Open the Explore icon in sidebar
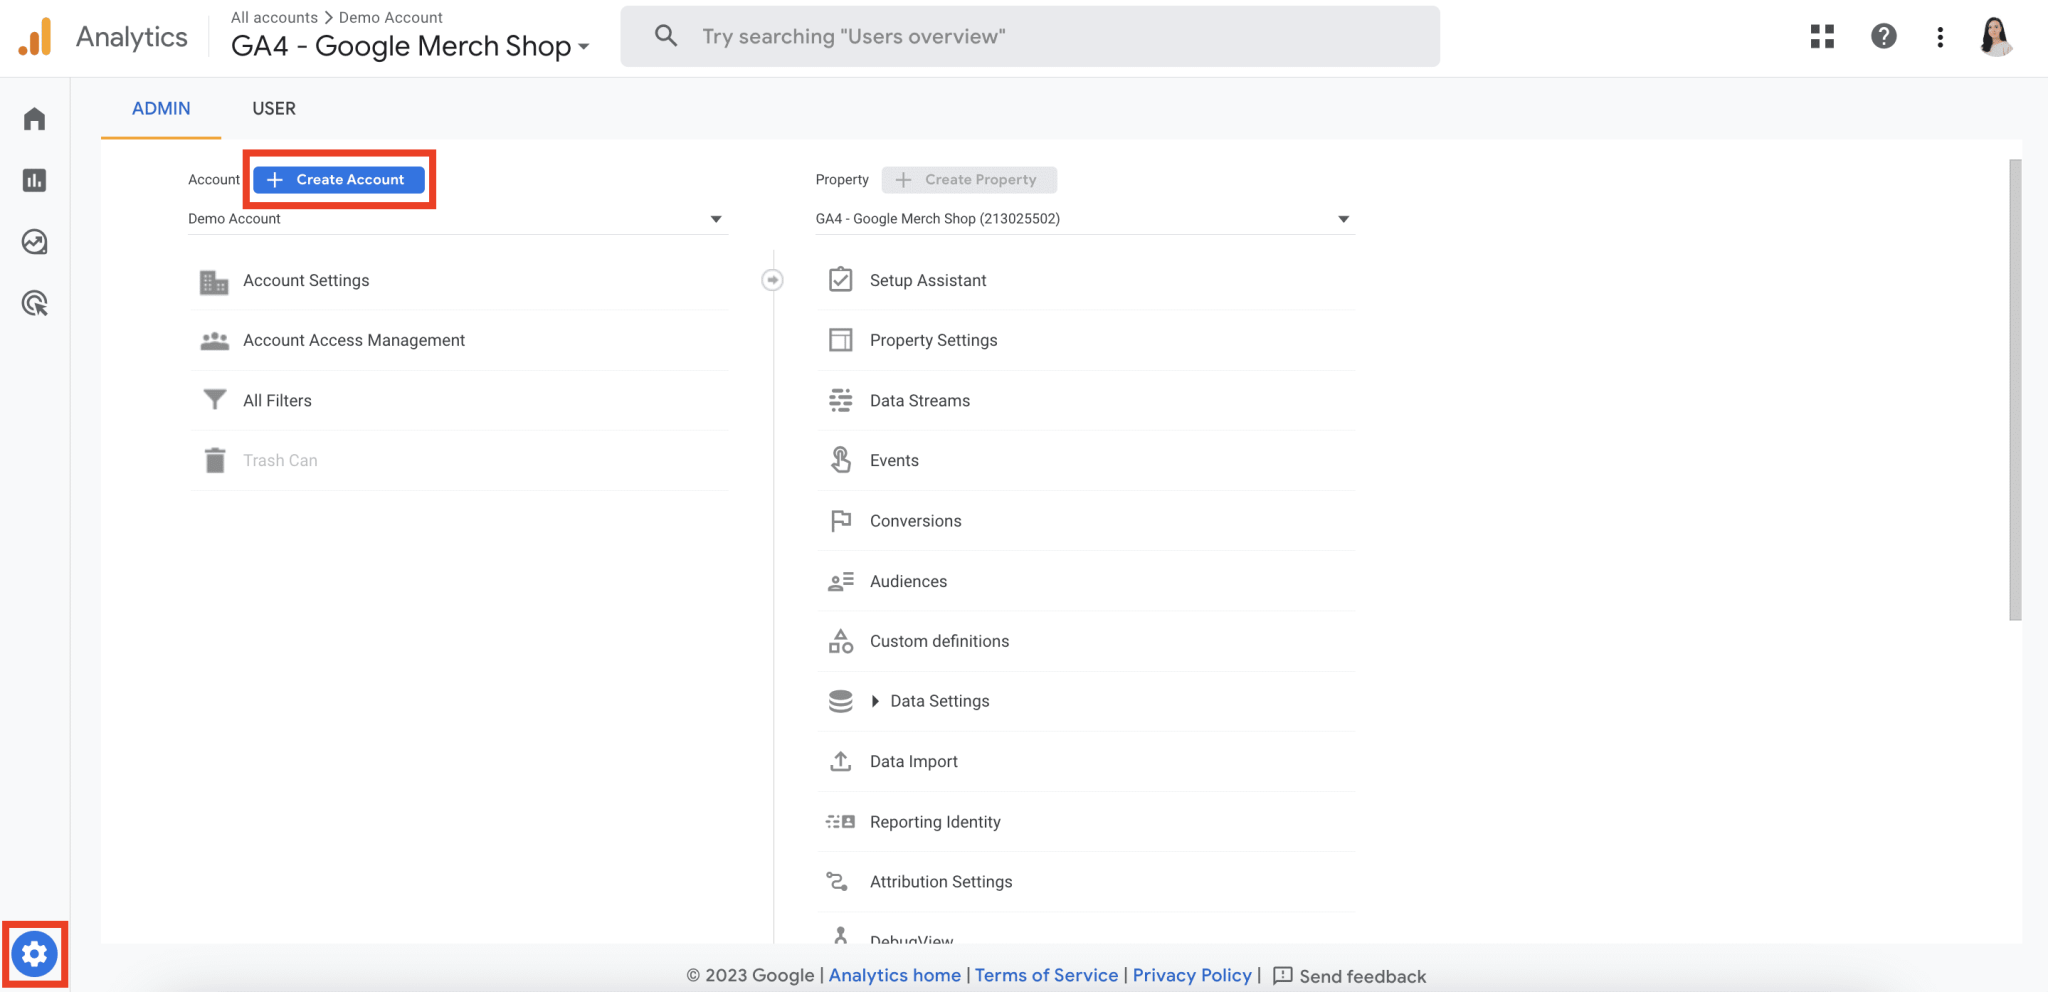2048x992 pixels. click(x=35, y=242)
